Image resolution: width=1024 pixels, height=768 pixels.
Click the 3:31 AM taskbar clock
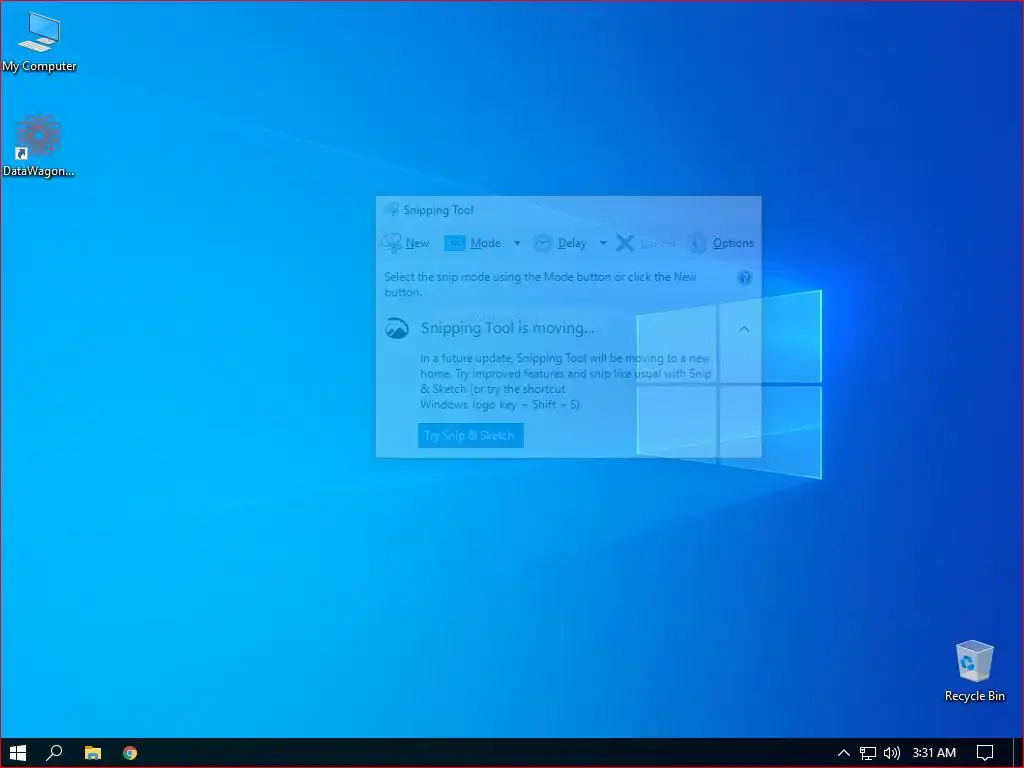point(934,753)
